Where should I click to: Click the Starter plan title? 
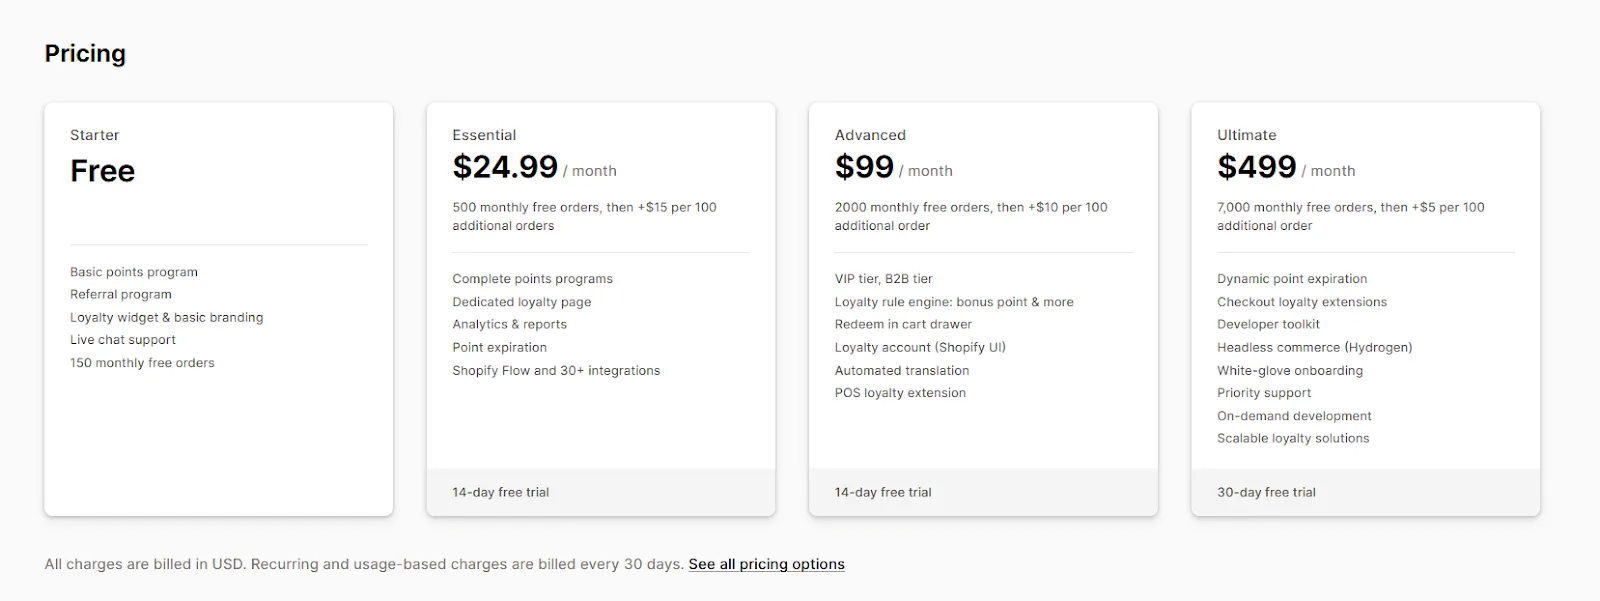coord(95,134)
